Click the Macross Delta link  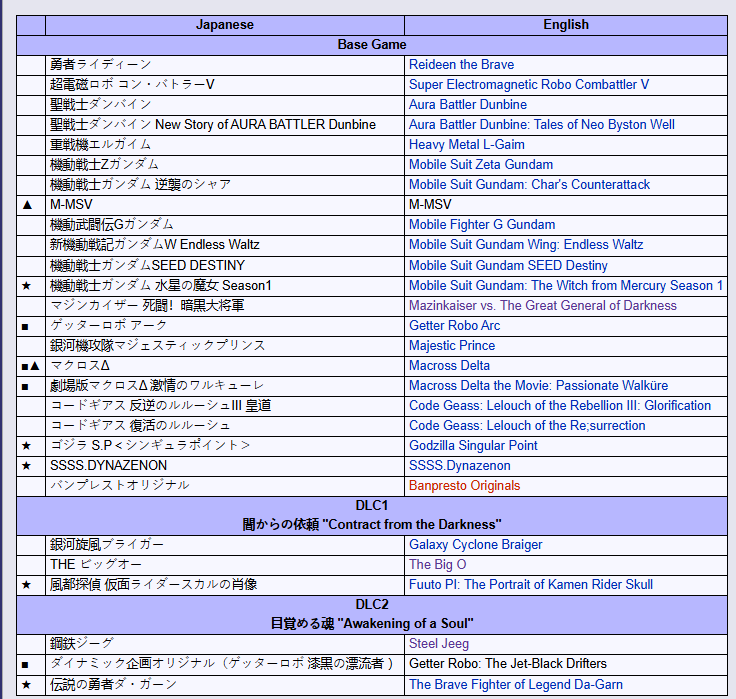(x=449, y=366)
